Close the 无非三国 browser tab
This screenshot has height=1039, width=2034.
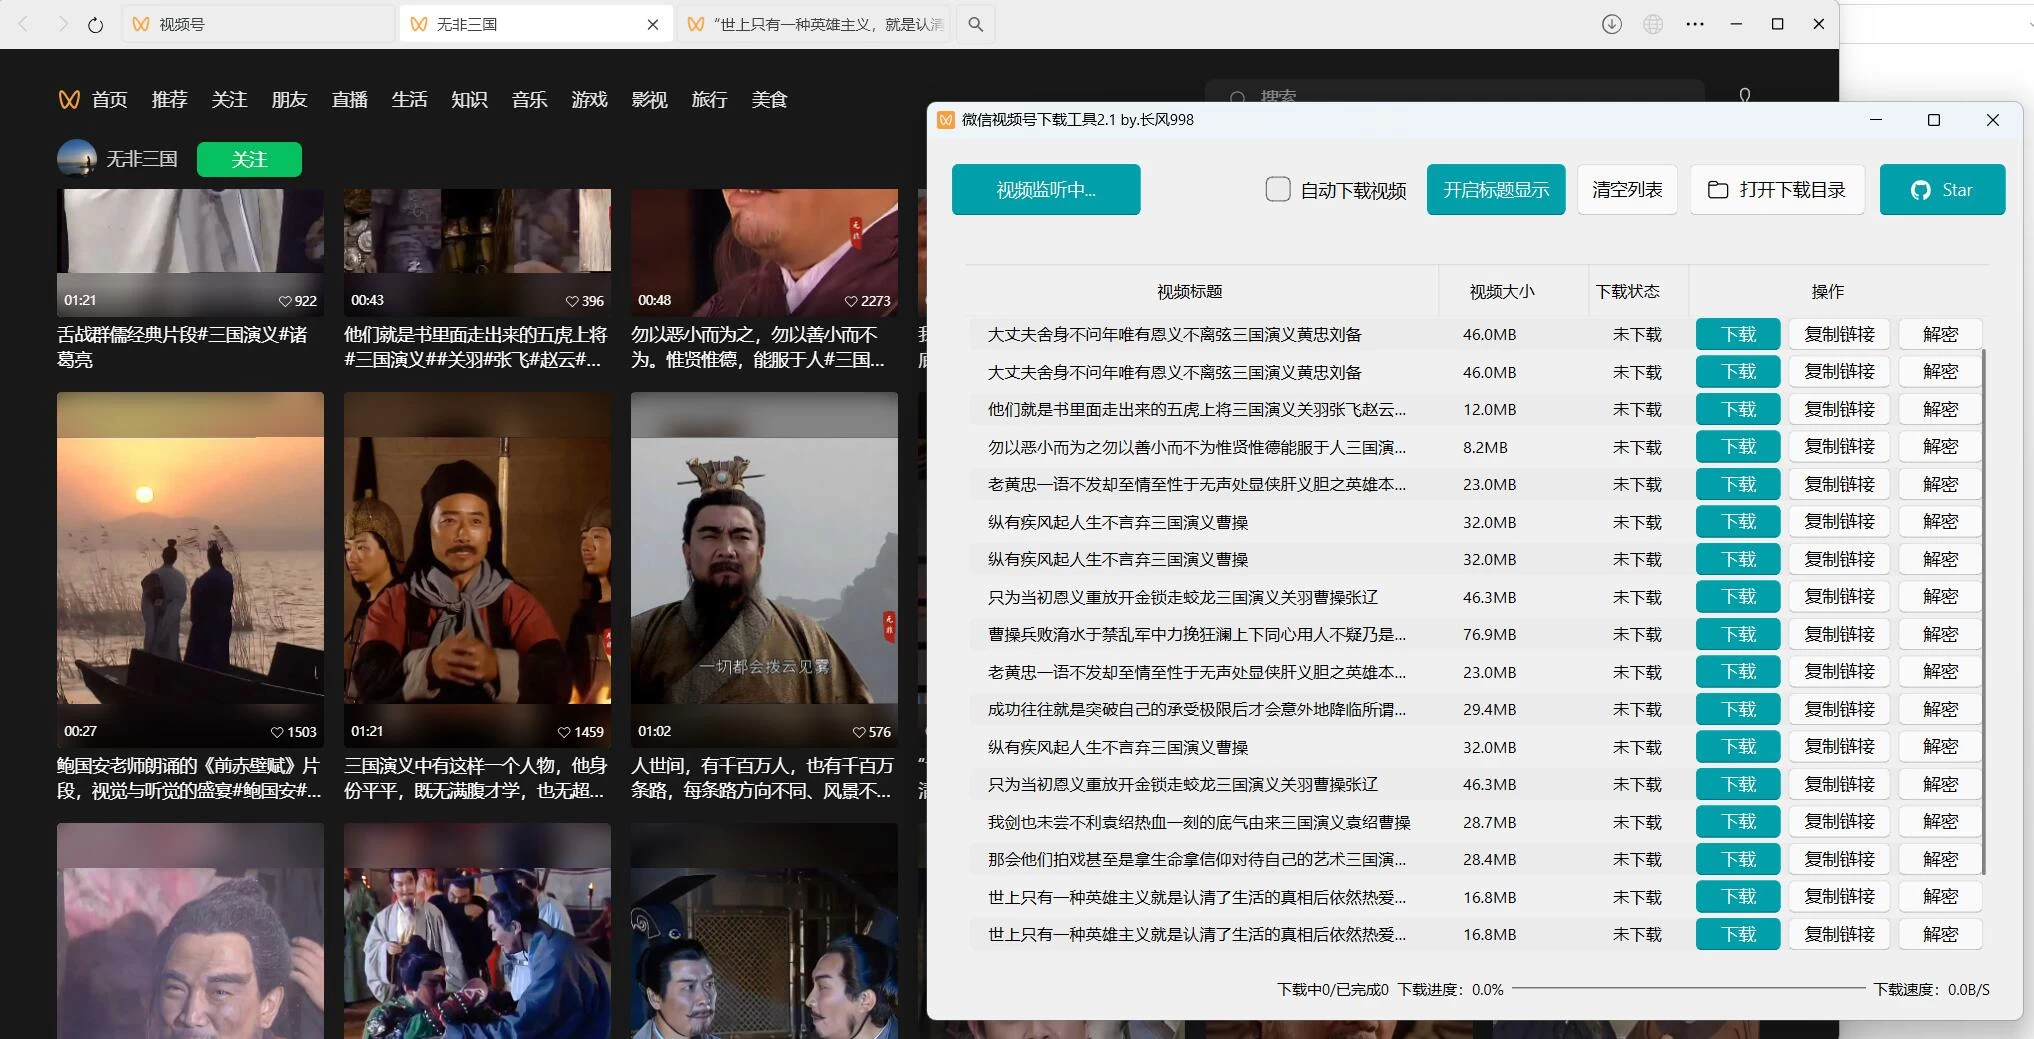(x=653, y=24)
